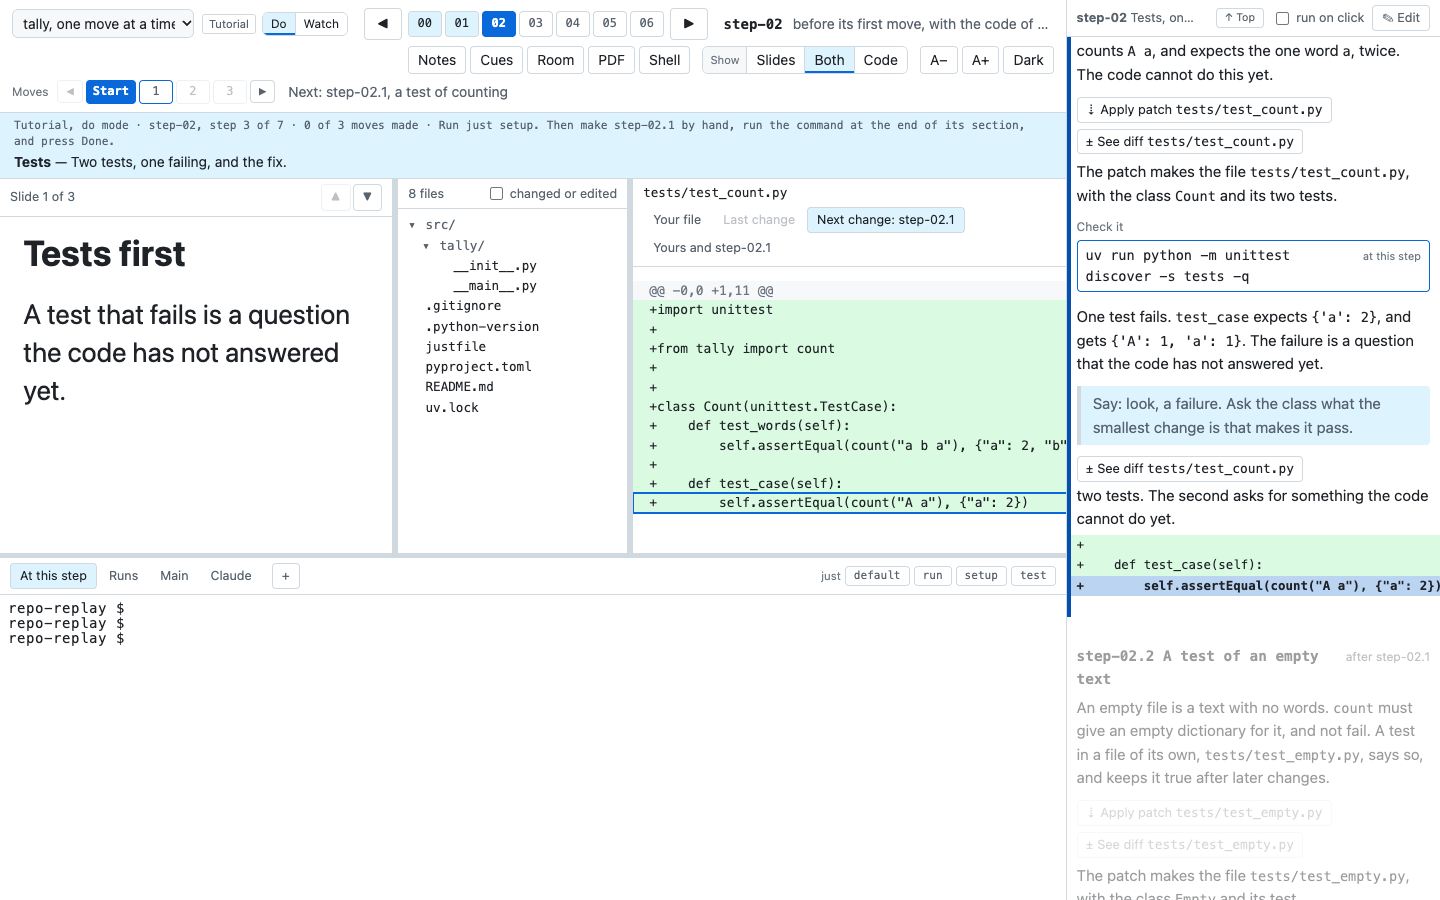This screenshot has height=900, width=1440.
Task: Open PDF view
Action: coord(611,60)
